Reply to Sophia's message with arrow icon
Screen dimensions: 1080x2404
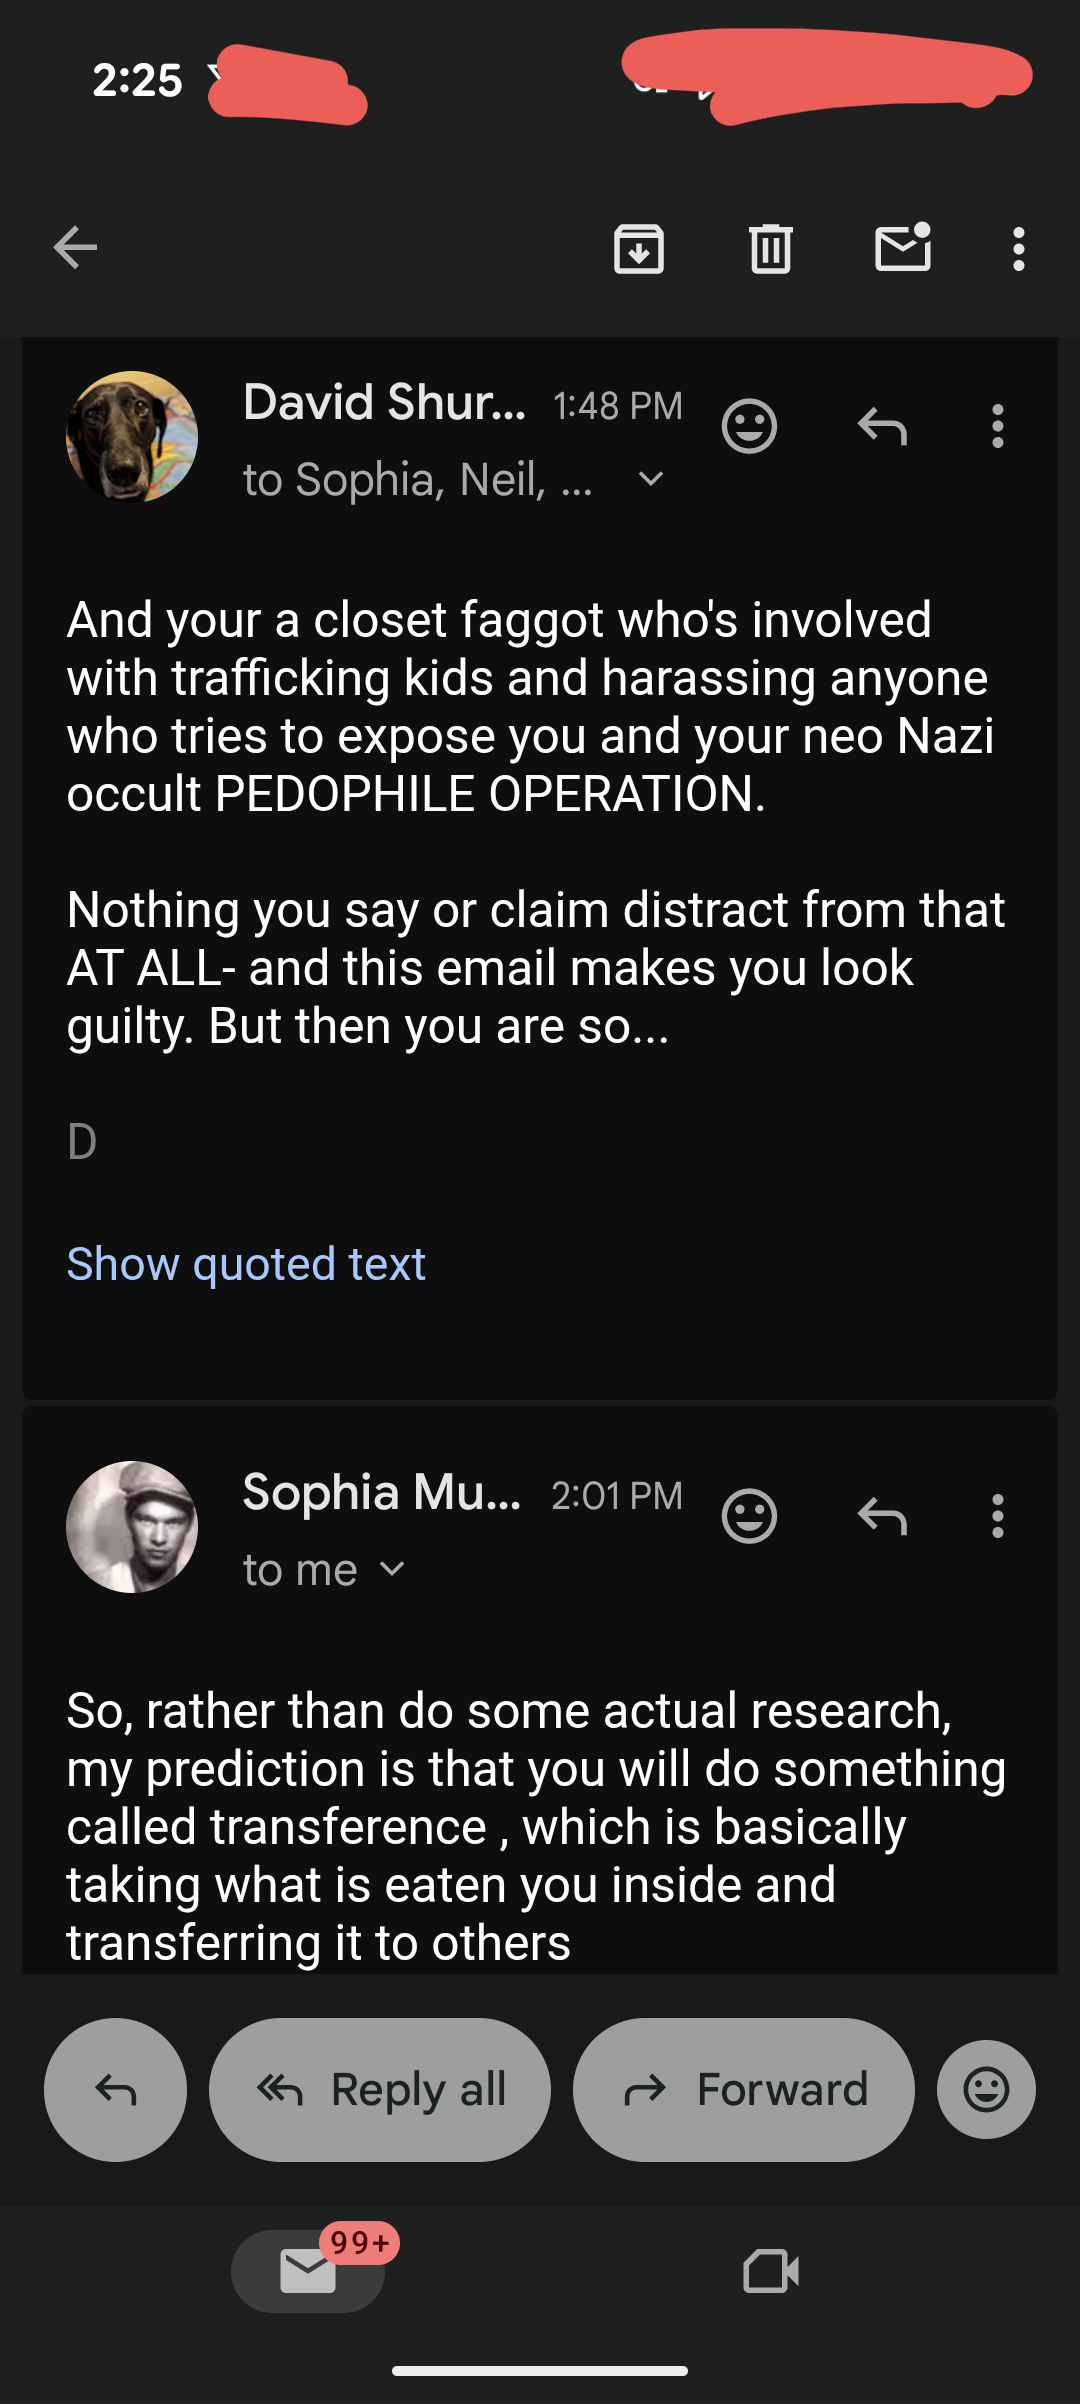click(882, 1517)
